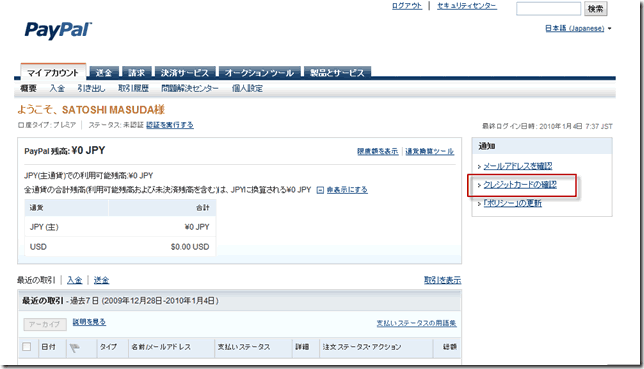This screenshot has width=644, height=369.
Task: Select the 入金 submenu item
Action: [57, 88]
